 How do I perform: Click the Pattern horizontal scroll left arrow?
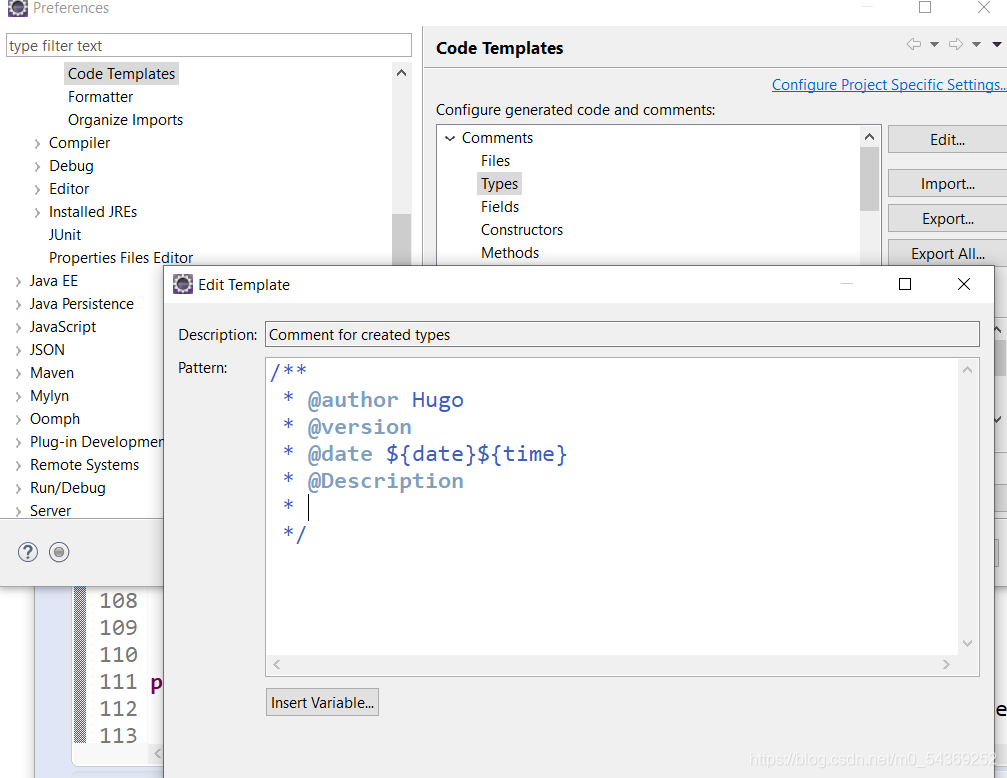[277, 664]
